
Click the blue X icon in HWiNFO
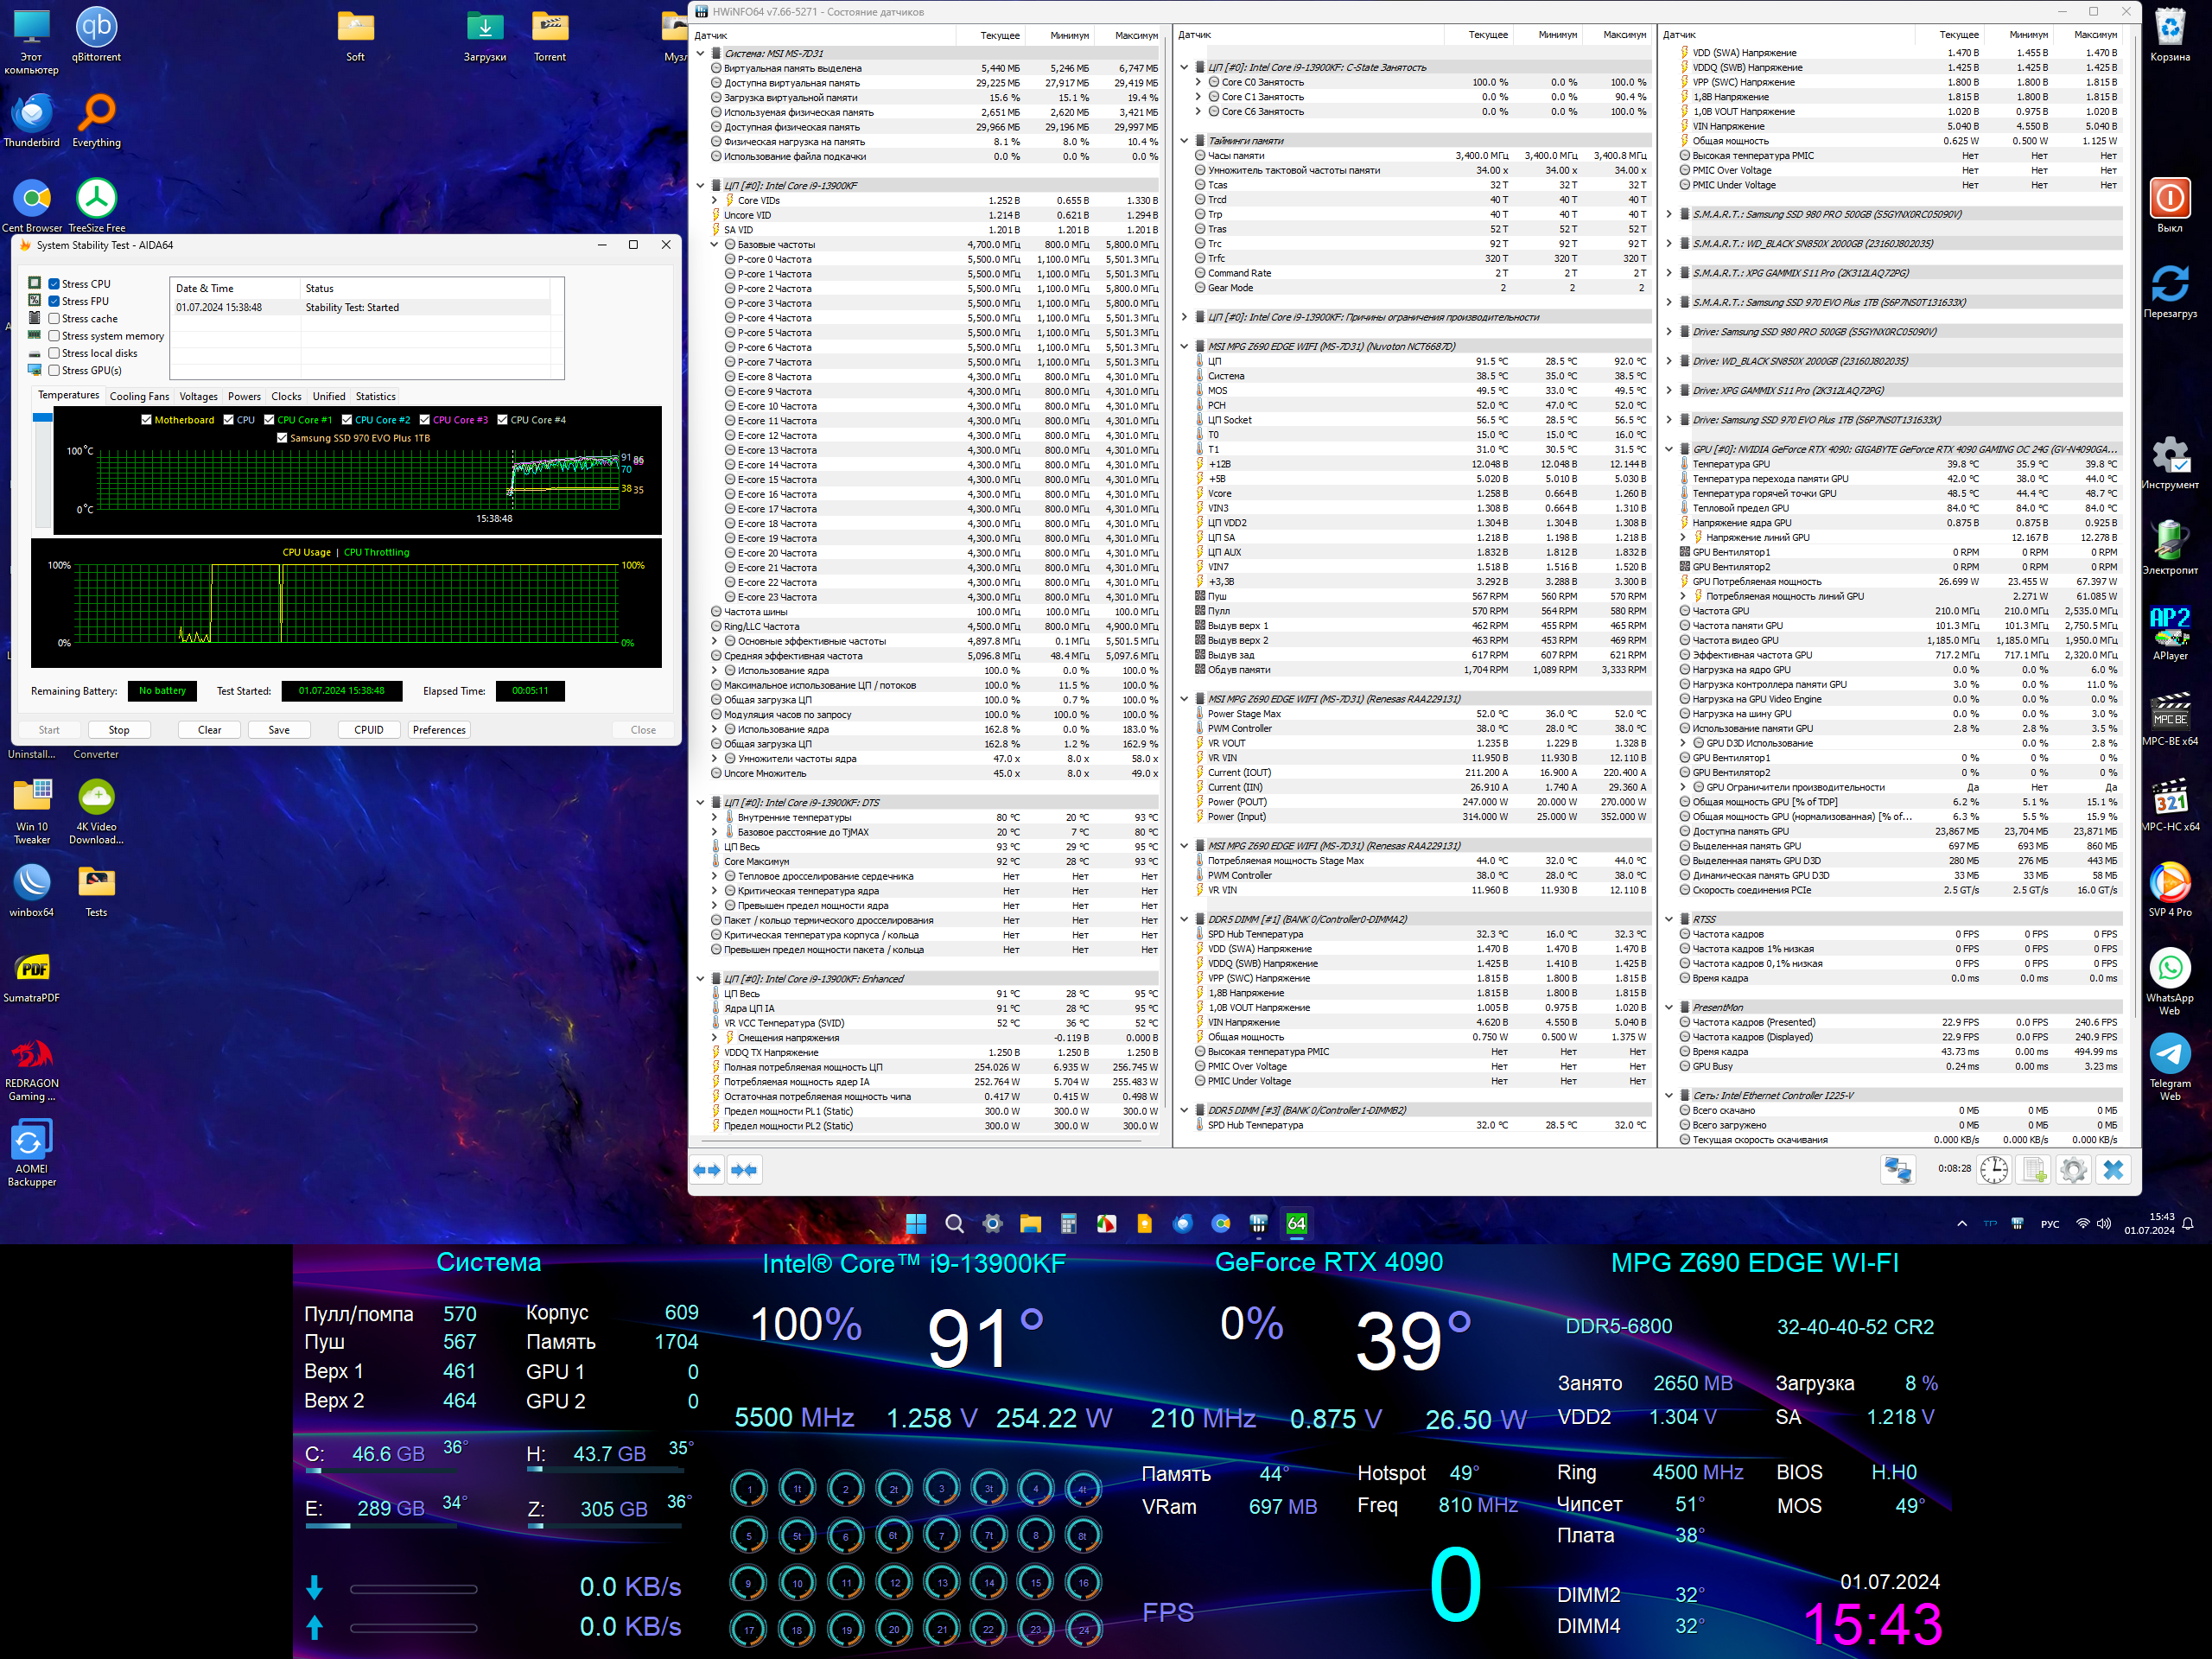pyautogui.click(x=2113, y=1169)
